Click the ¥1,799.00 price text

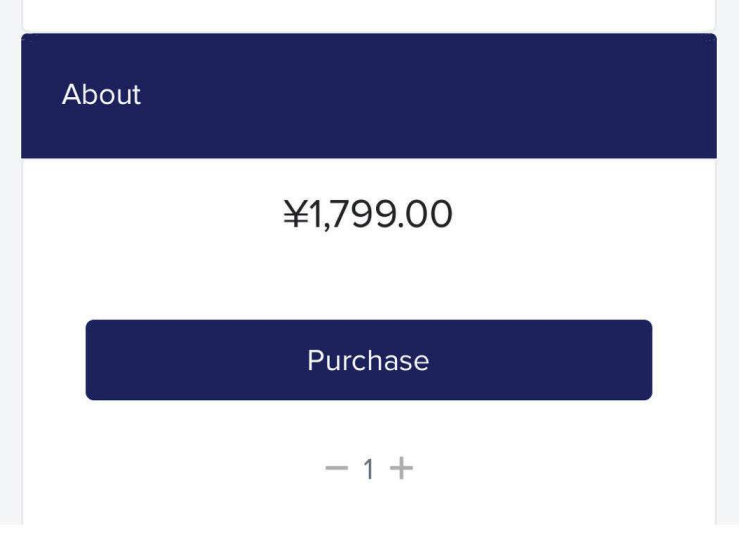point(368,215)
